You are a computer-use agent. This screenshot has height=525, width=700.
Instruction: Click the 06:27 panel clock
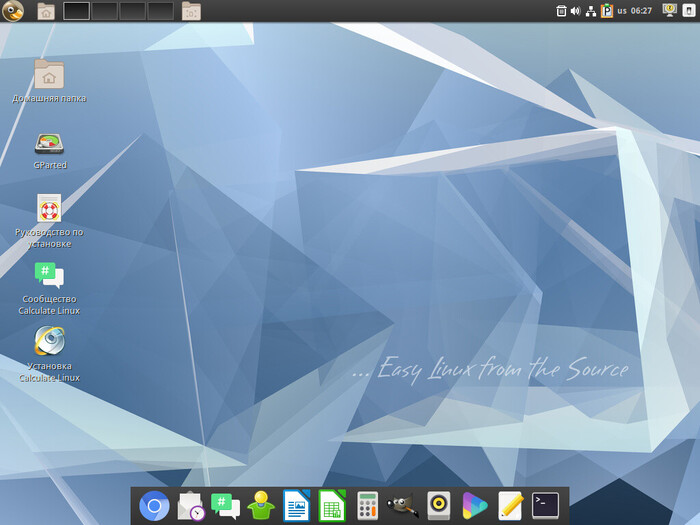pyautogui.click(x=641, y=11)
